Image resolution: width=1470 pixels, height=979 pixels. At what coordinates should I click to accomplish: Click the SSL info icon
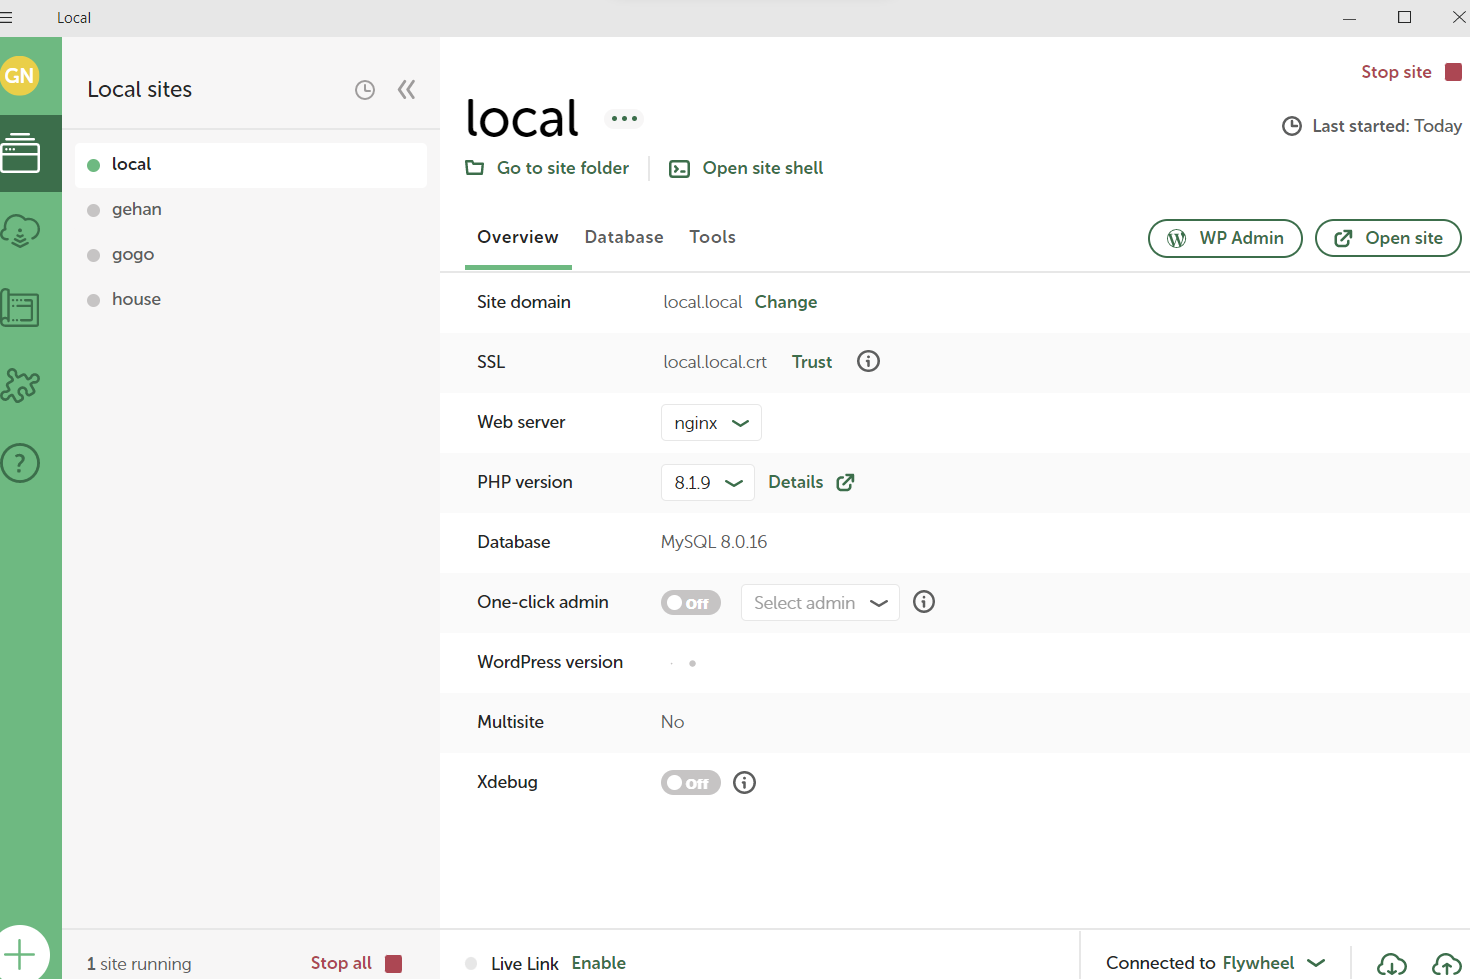click(868, 361)
